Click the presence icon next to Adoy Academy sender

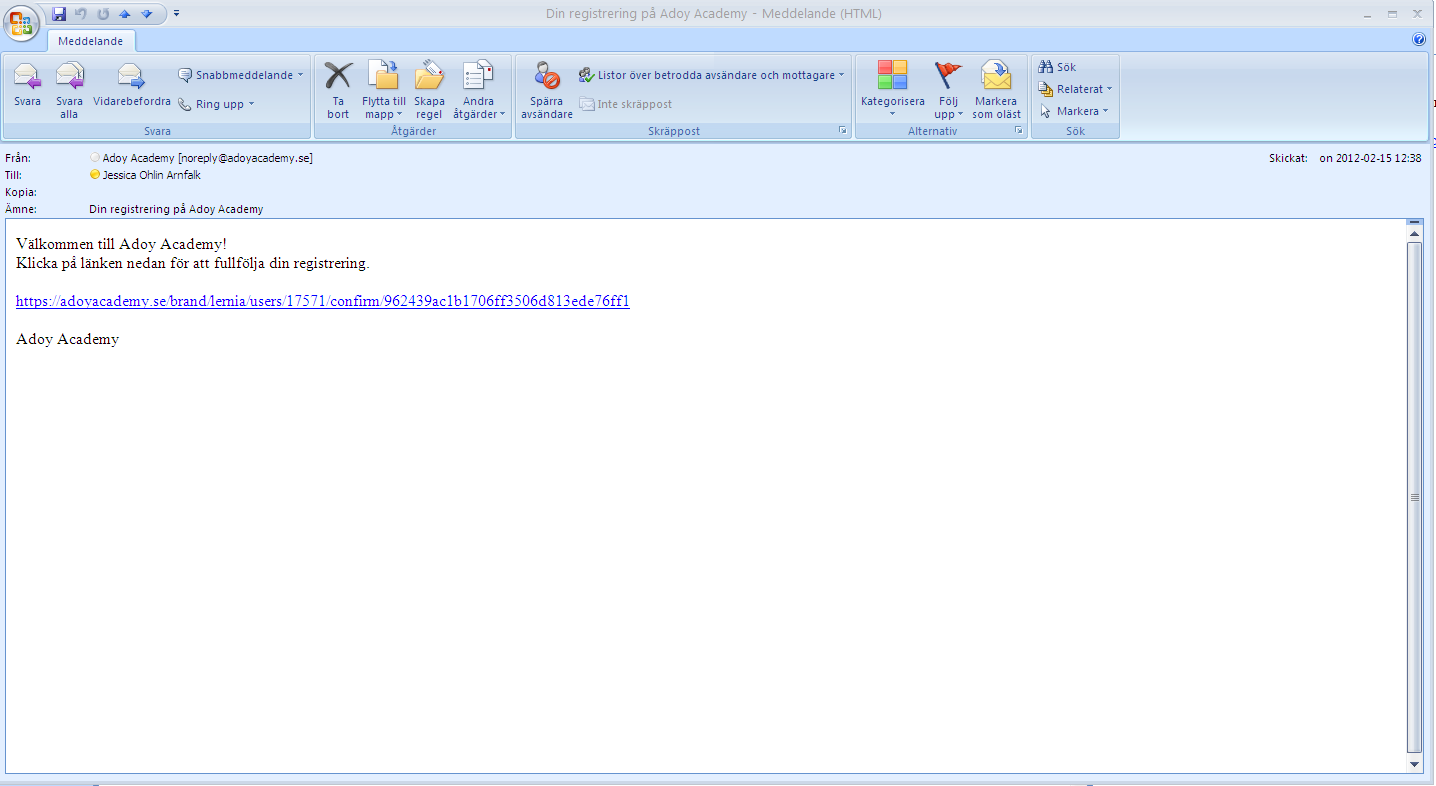tap(95, 158)
